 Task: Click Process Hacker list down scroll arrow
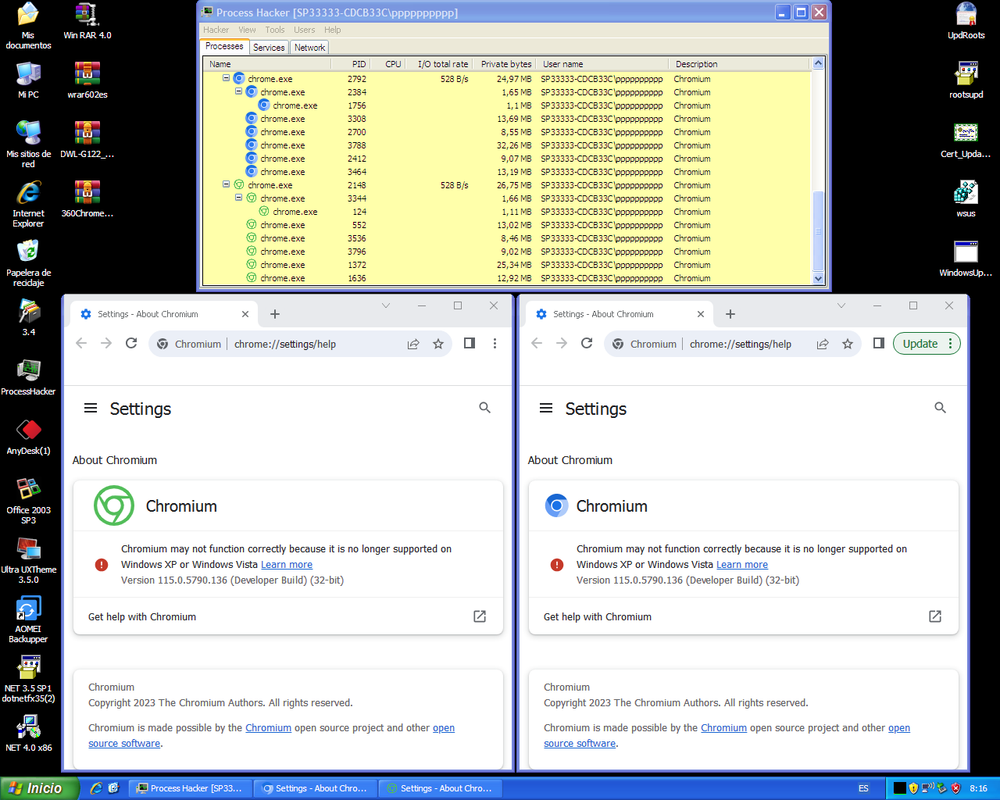coord(818,279)
